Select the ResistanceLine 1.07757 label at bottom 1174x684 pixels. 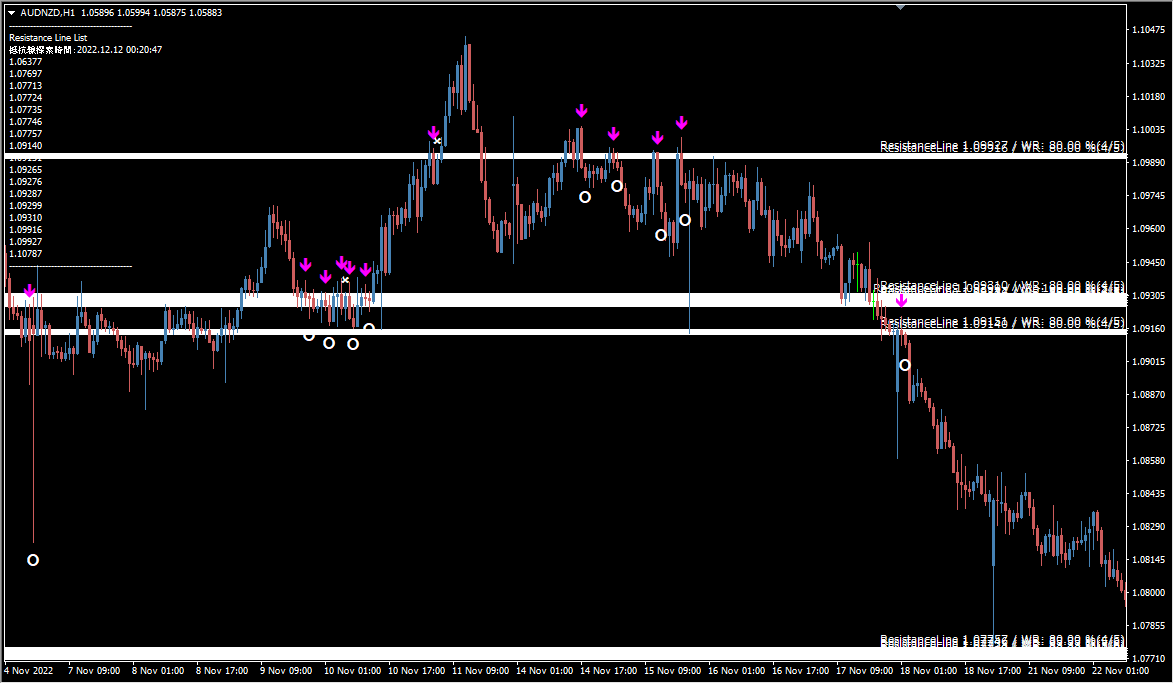click(1002, 640)
